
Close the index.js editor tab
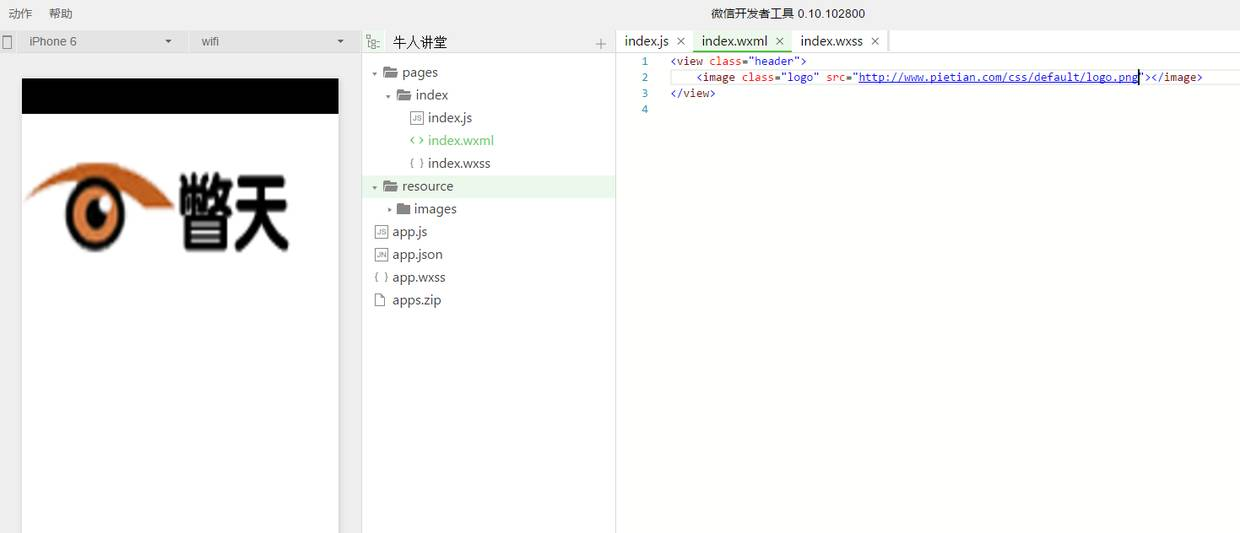coord(681,42)
